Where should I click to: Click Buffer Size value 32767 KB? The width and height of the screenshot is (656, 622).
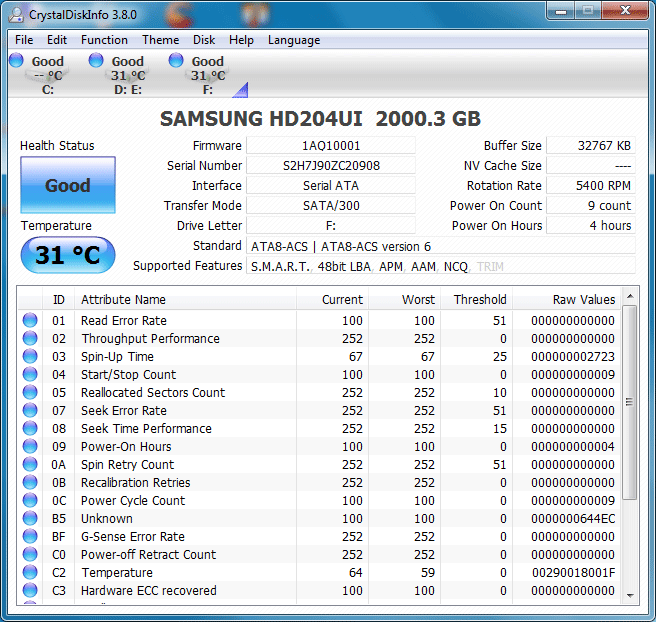tap(591, 146)
